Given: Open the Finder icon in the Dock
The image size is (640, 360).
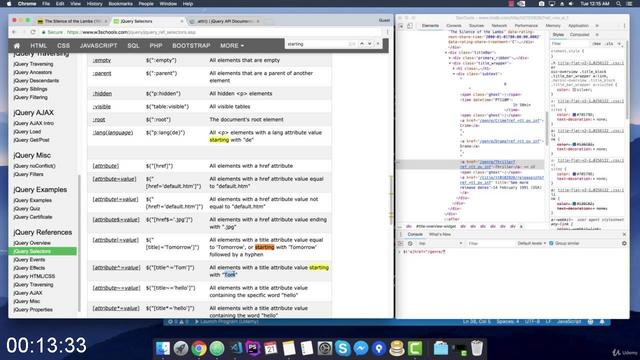Looking at the screenshot, I should point(162,349).
